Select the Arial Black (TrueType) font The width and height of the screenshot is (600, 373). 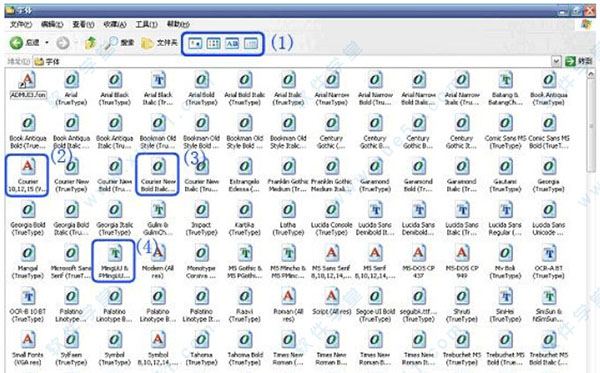[115, 88]
